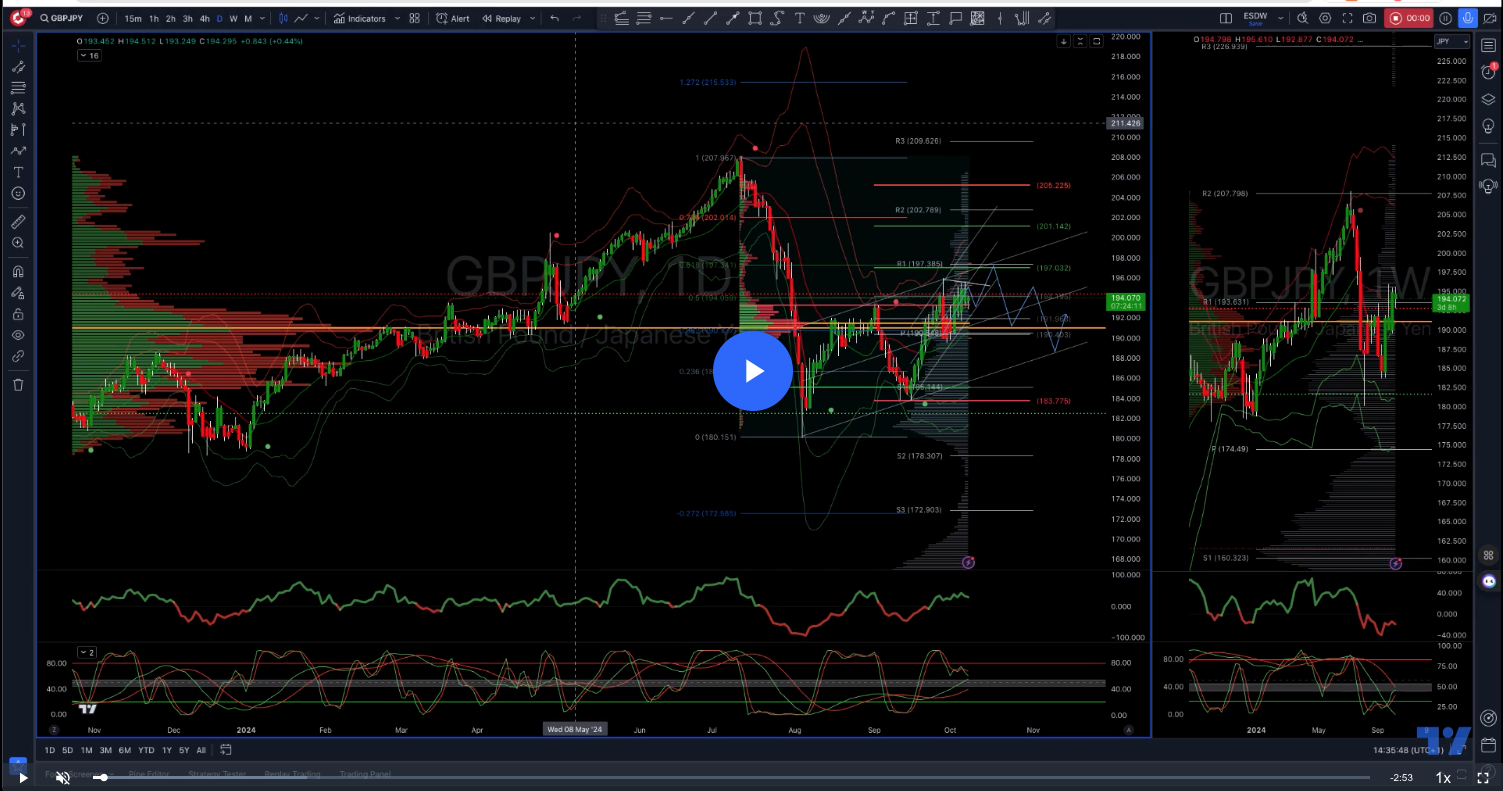
Task: Open the layout selector icon
Action: (x=1226, y=18)
